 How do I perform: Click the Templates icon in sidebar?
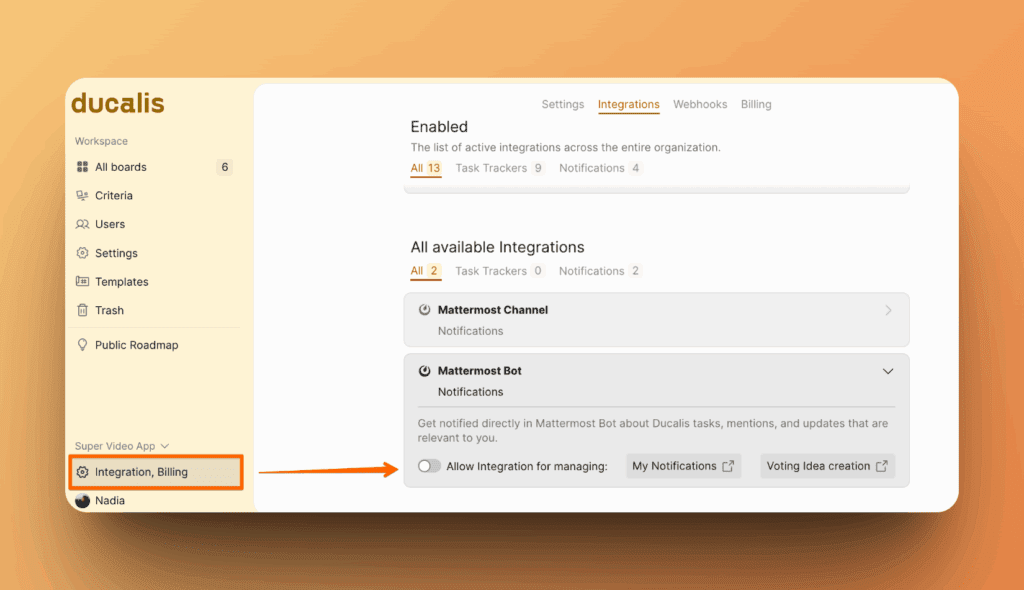click(x=83, y=282)
